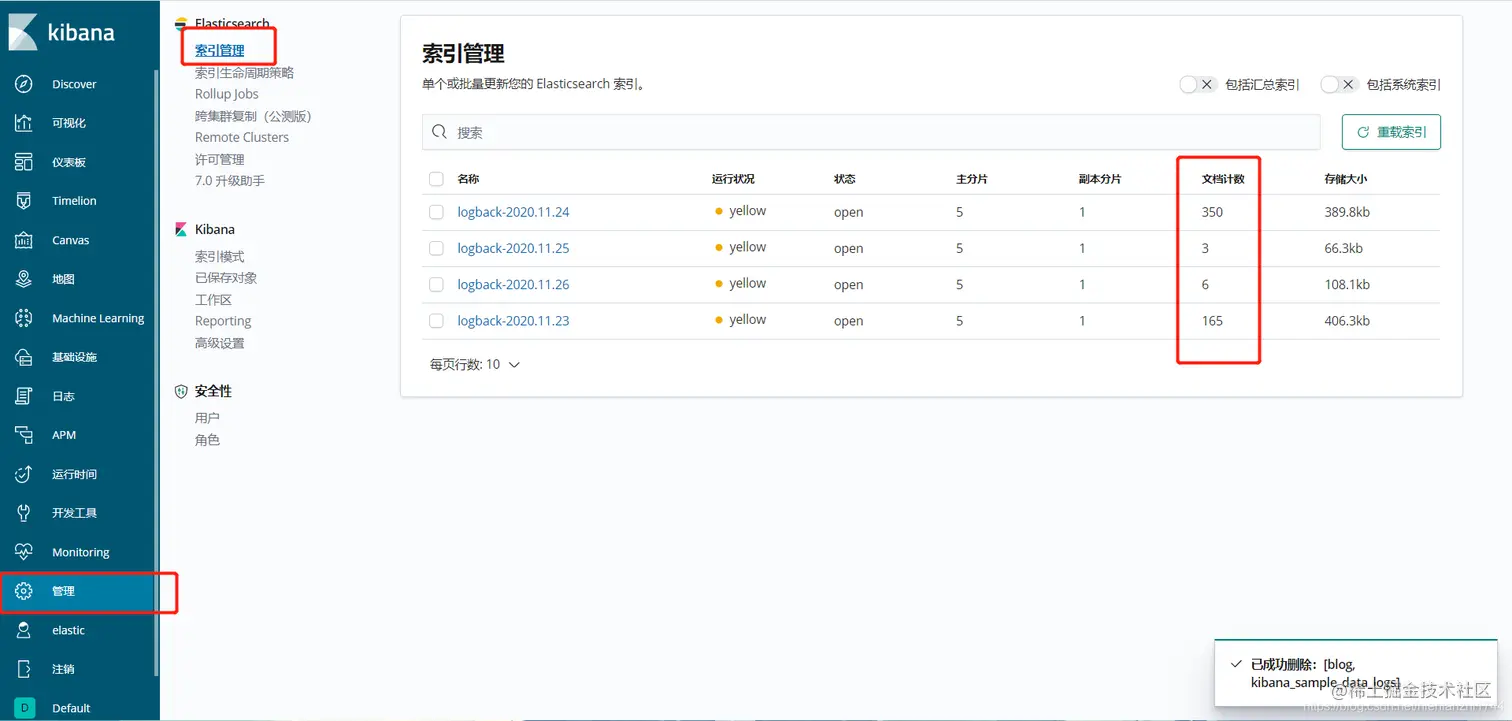
Task: Click the 重载索引 button
Action: [x=1391, y=132]
